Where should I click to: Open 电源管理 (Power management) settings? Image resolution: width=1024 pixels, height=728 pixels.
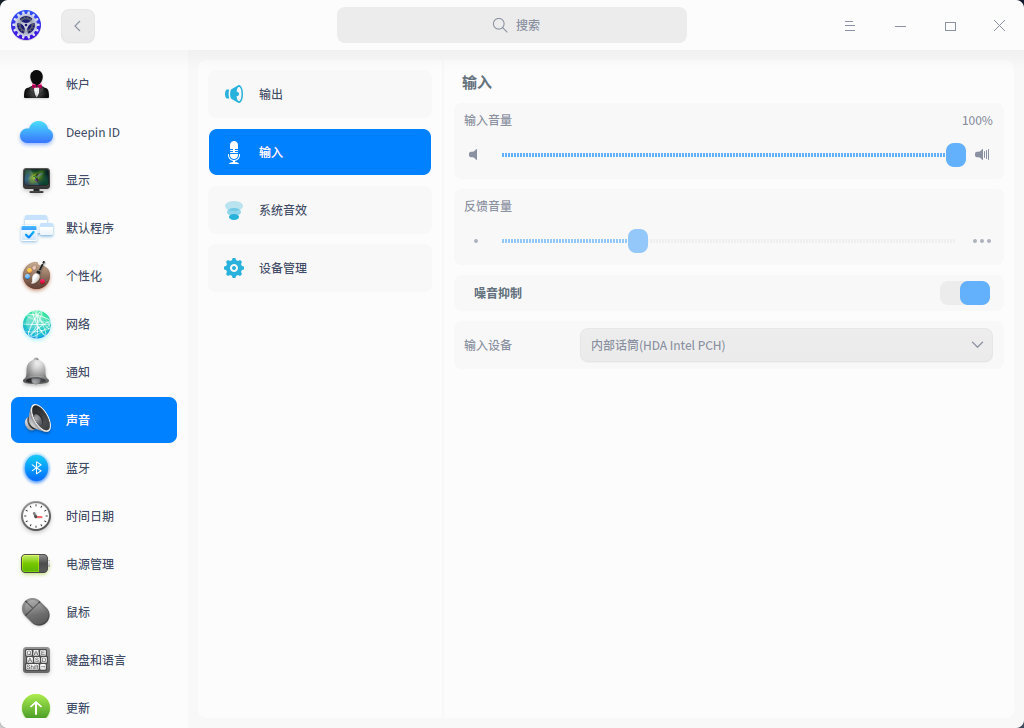point(37,564)
